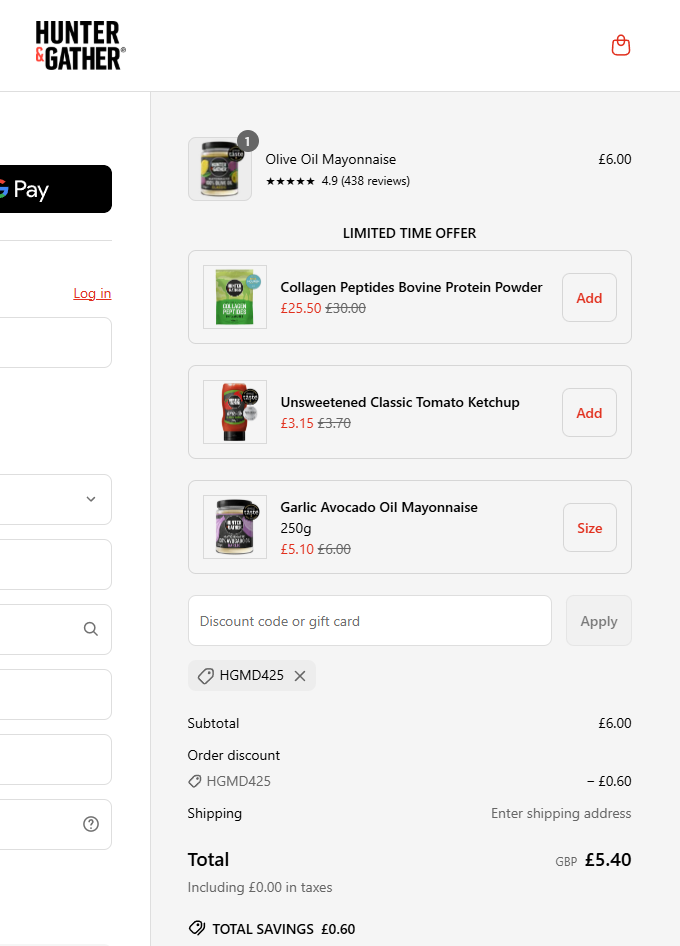
Task: Add Unsweetened Classic Tomato Ketchup
Action: pyautogui.click(x=589, y=413)
